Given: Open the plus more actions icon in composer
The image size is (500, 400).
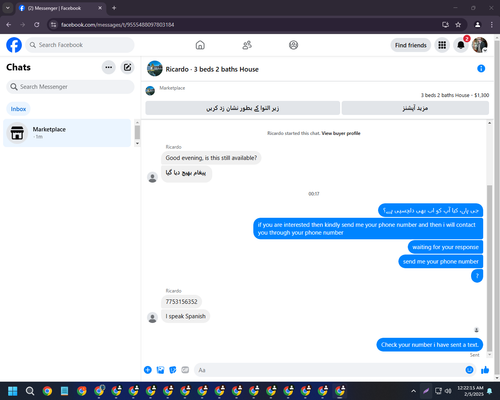Looking at the screenshot, I should 148,370.
